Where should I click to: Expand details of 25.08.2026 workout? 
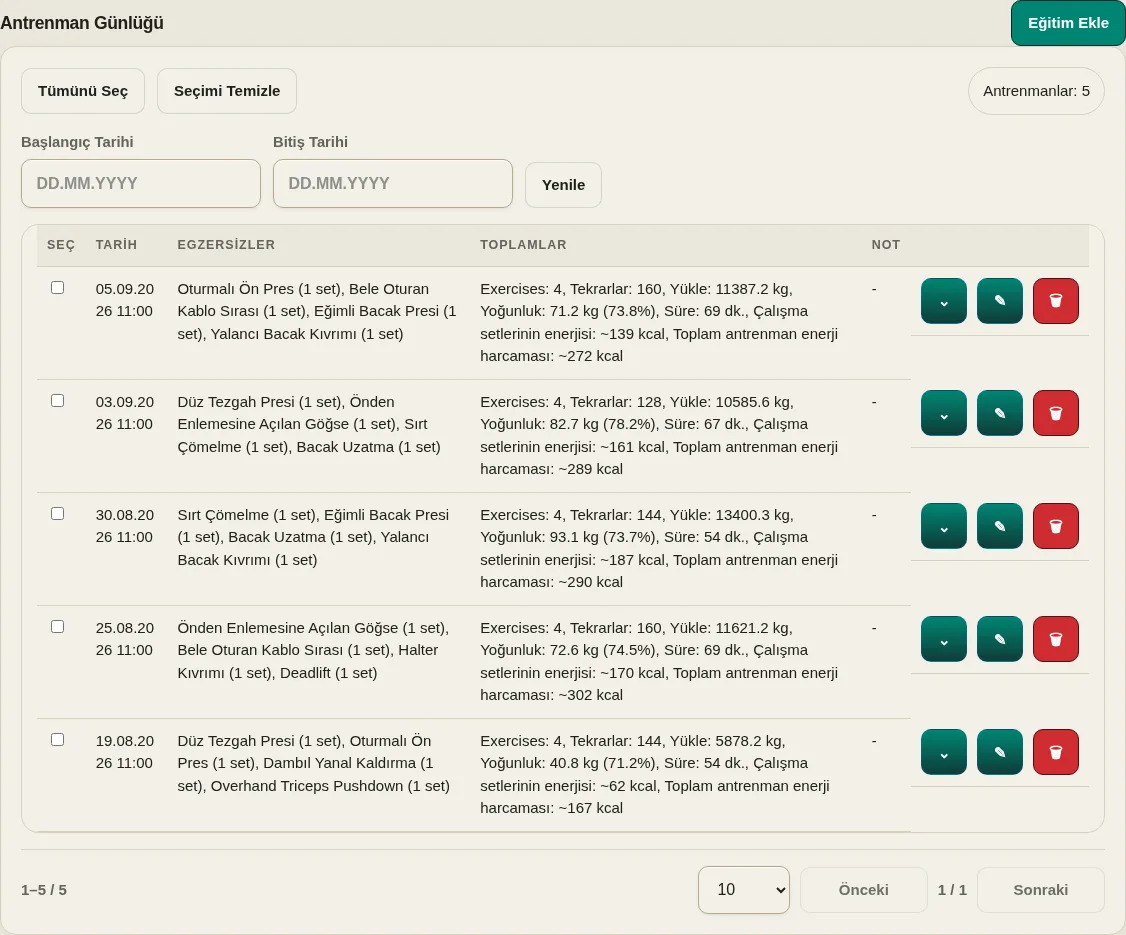click(944, 639)
